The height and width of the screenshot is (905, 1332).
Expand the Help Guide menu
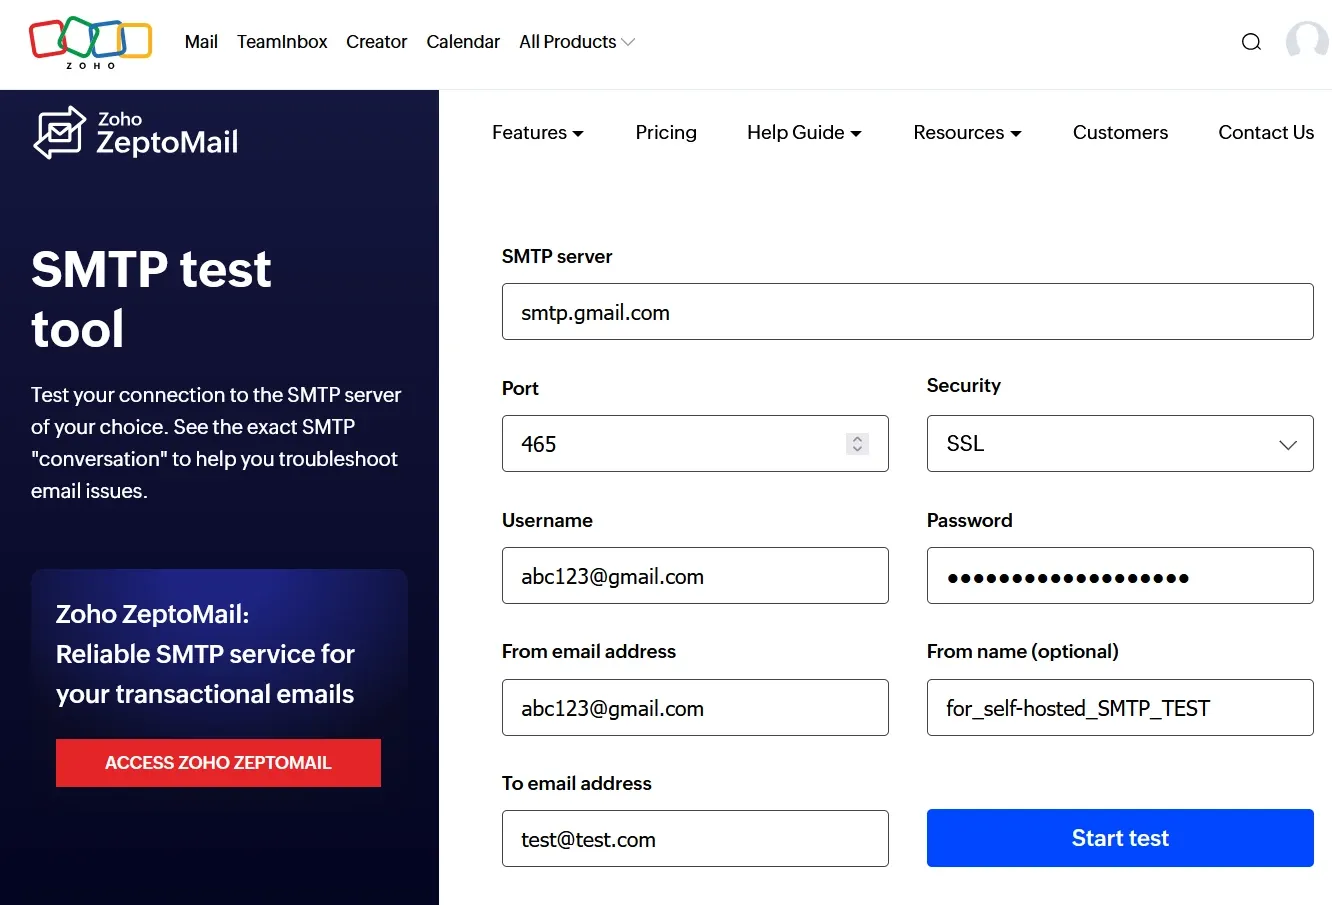coord(804,133)
